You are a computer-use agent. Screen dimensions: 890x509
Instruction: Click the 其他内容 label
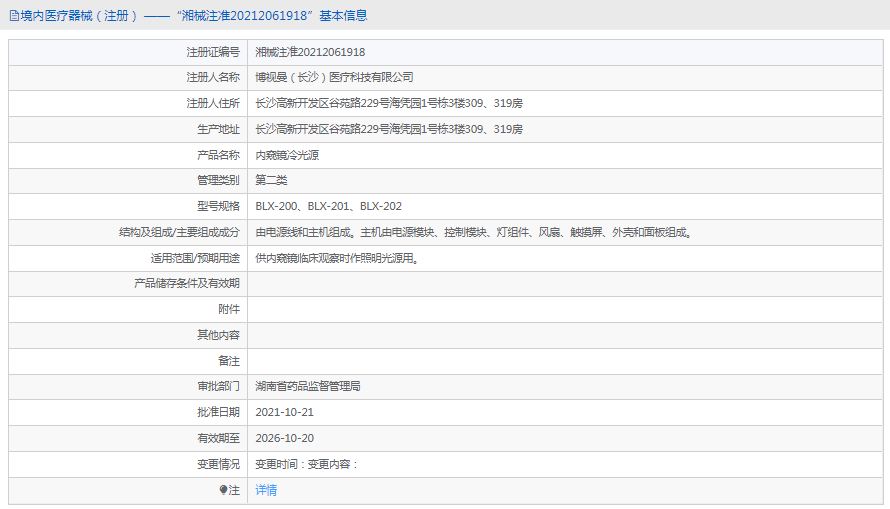pyautogui.click(x=219, y=335)
